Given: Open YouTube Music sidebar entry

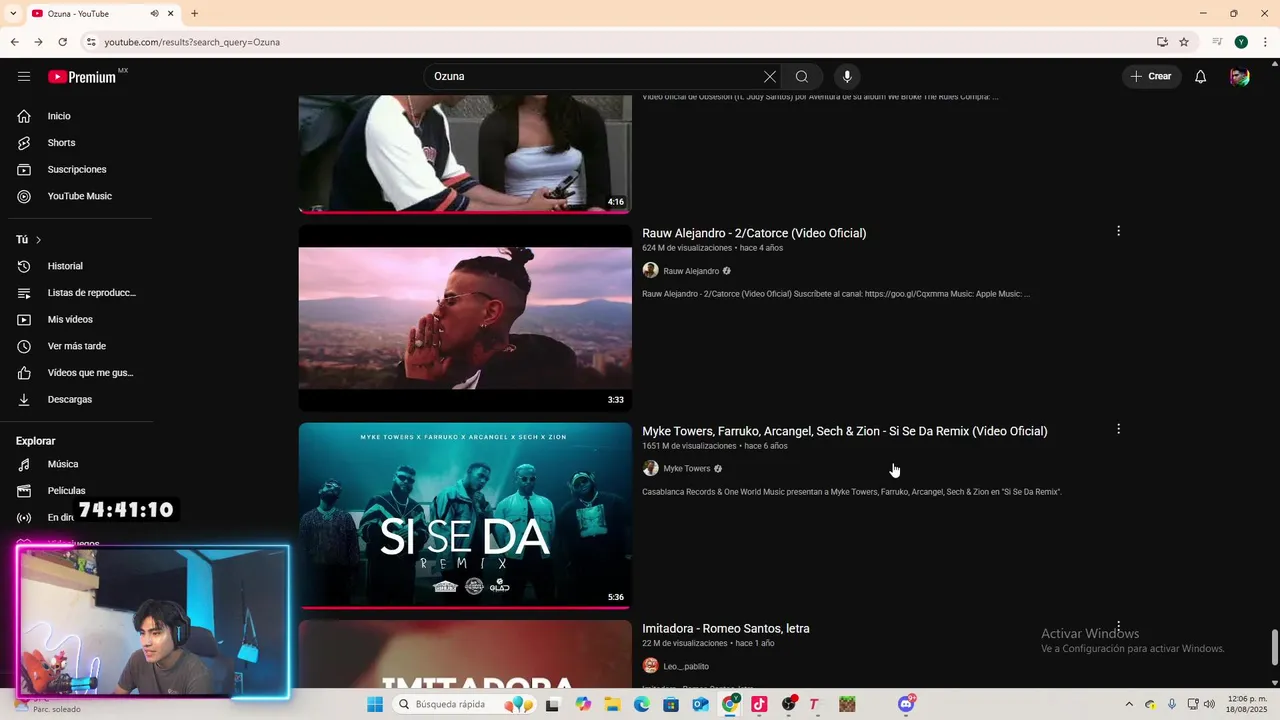Looking at the screenshot, I should (x=80, y=196).
